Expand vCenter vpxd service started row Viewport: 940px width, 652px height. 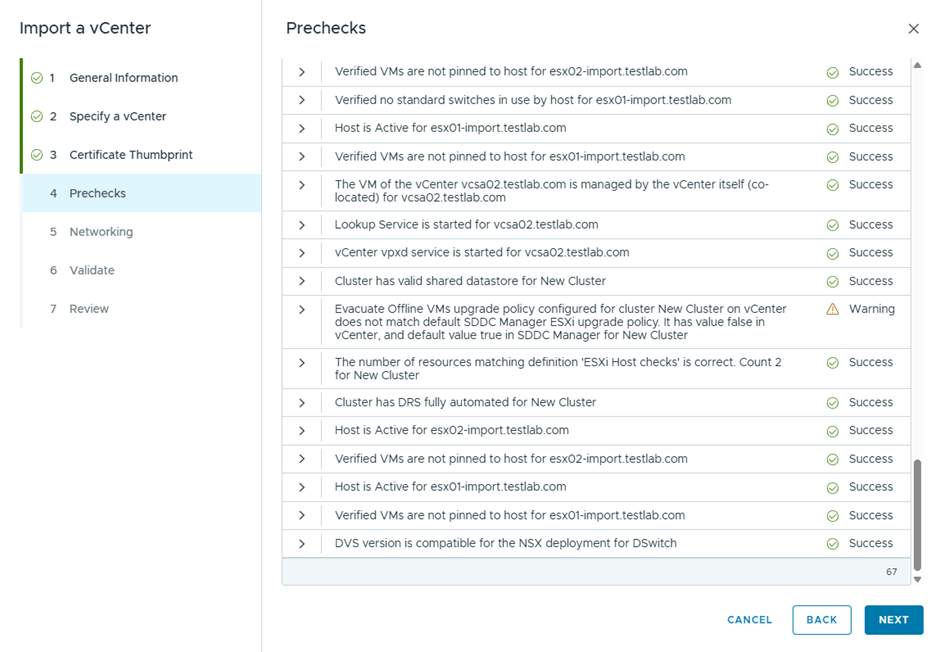coord(302,253)
